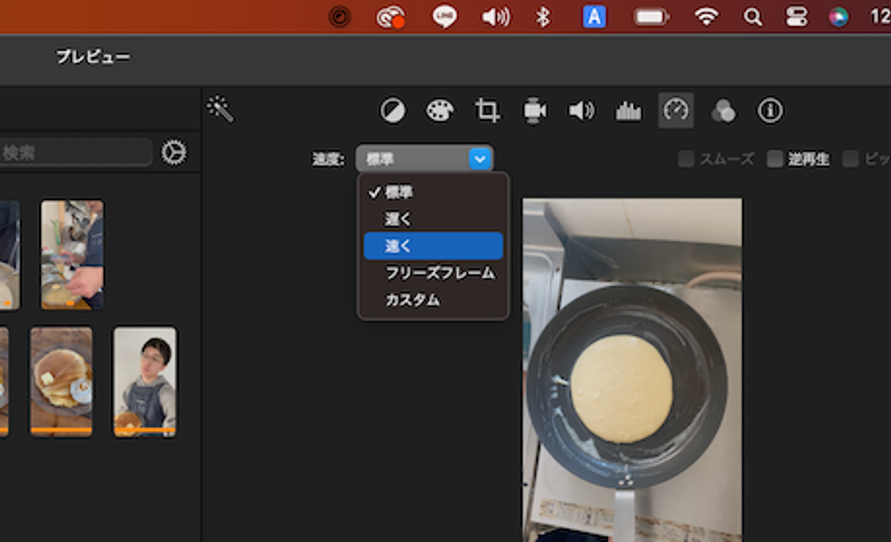Show the clip information icon
This screenshot has width=891, height=542.
pyautogui.click(x=770, y=111)
